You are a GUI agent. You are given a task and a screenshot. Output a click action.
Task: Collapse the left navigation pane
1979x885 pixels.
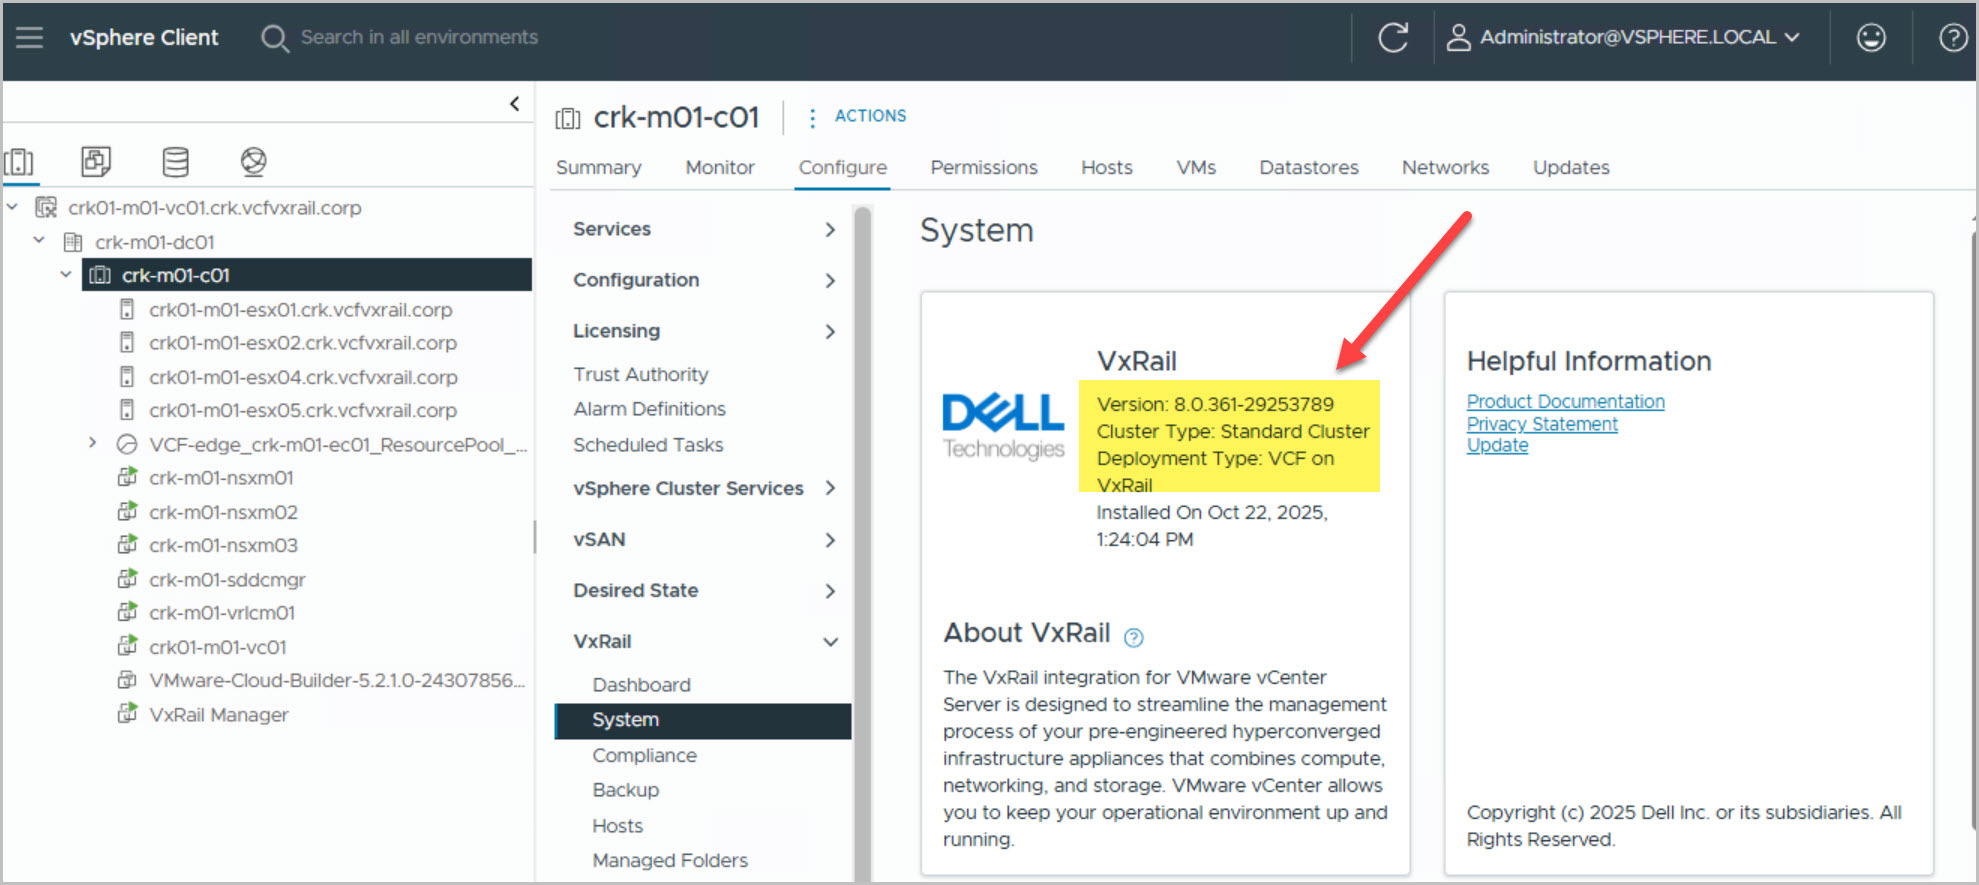(514, 103)
